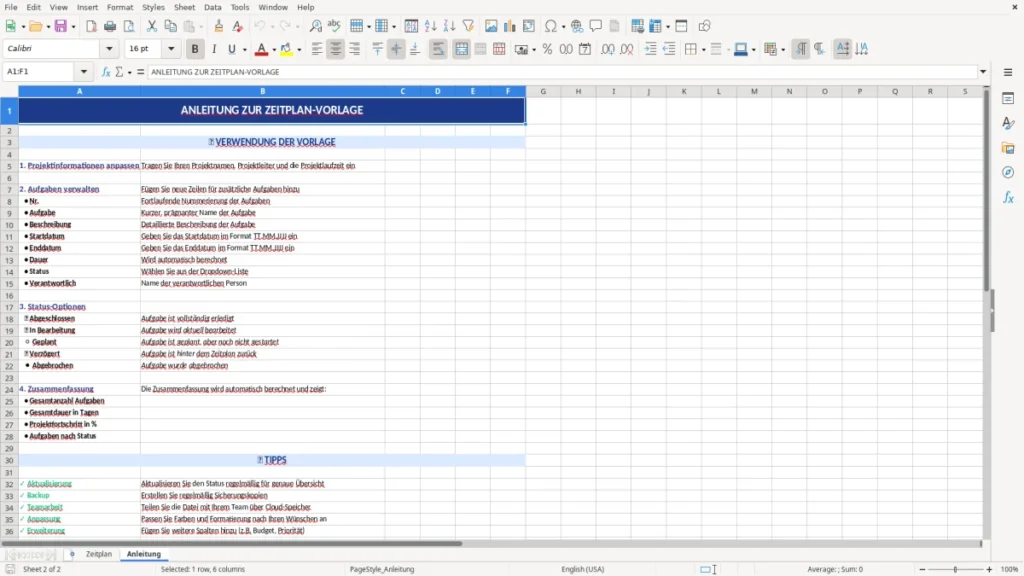Click the Insert Hyperlink icon
Image resolution: width=1024 pixels, height=576 pixels.
577,26
